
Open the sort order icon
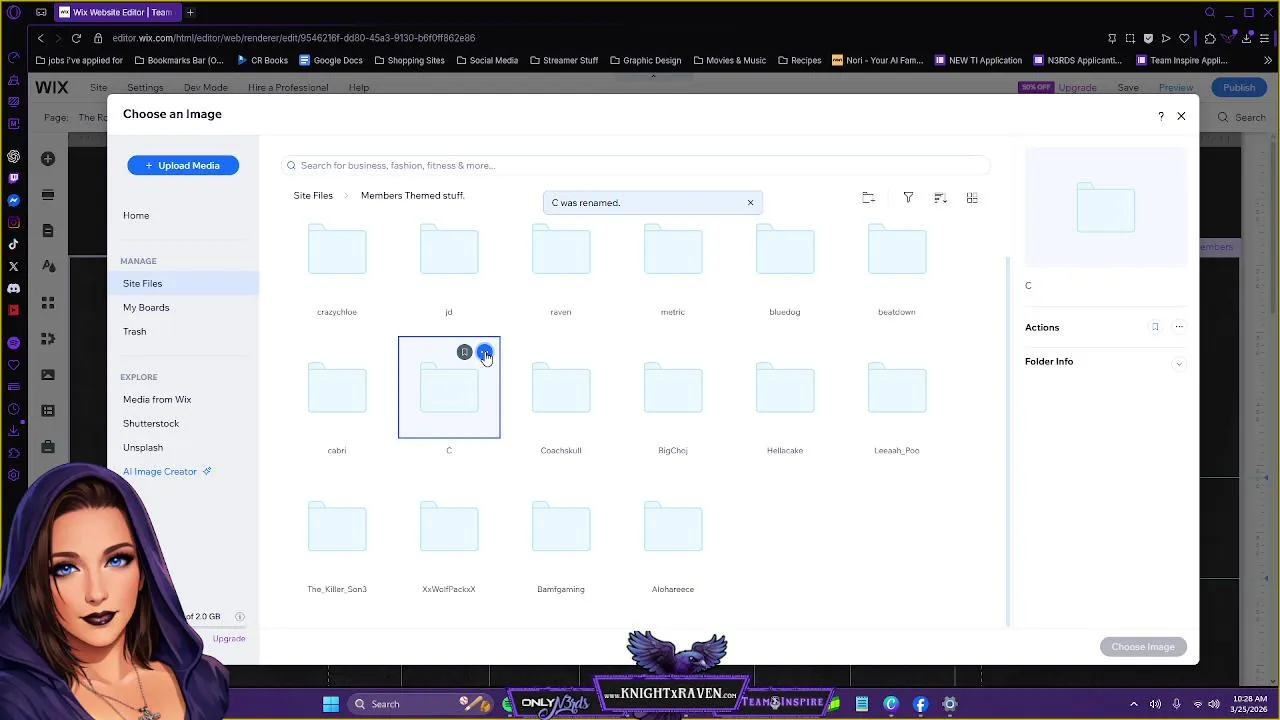(x=940, y=198)
